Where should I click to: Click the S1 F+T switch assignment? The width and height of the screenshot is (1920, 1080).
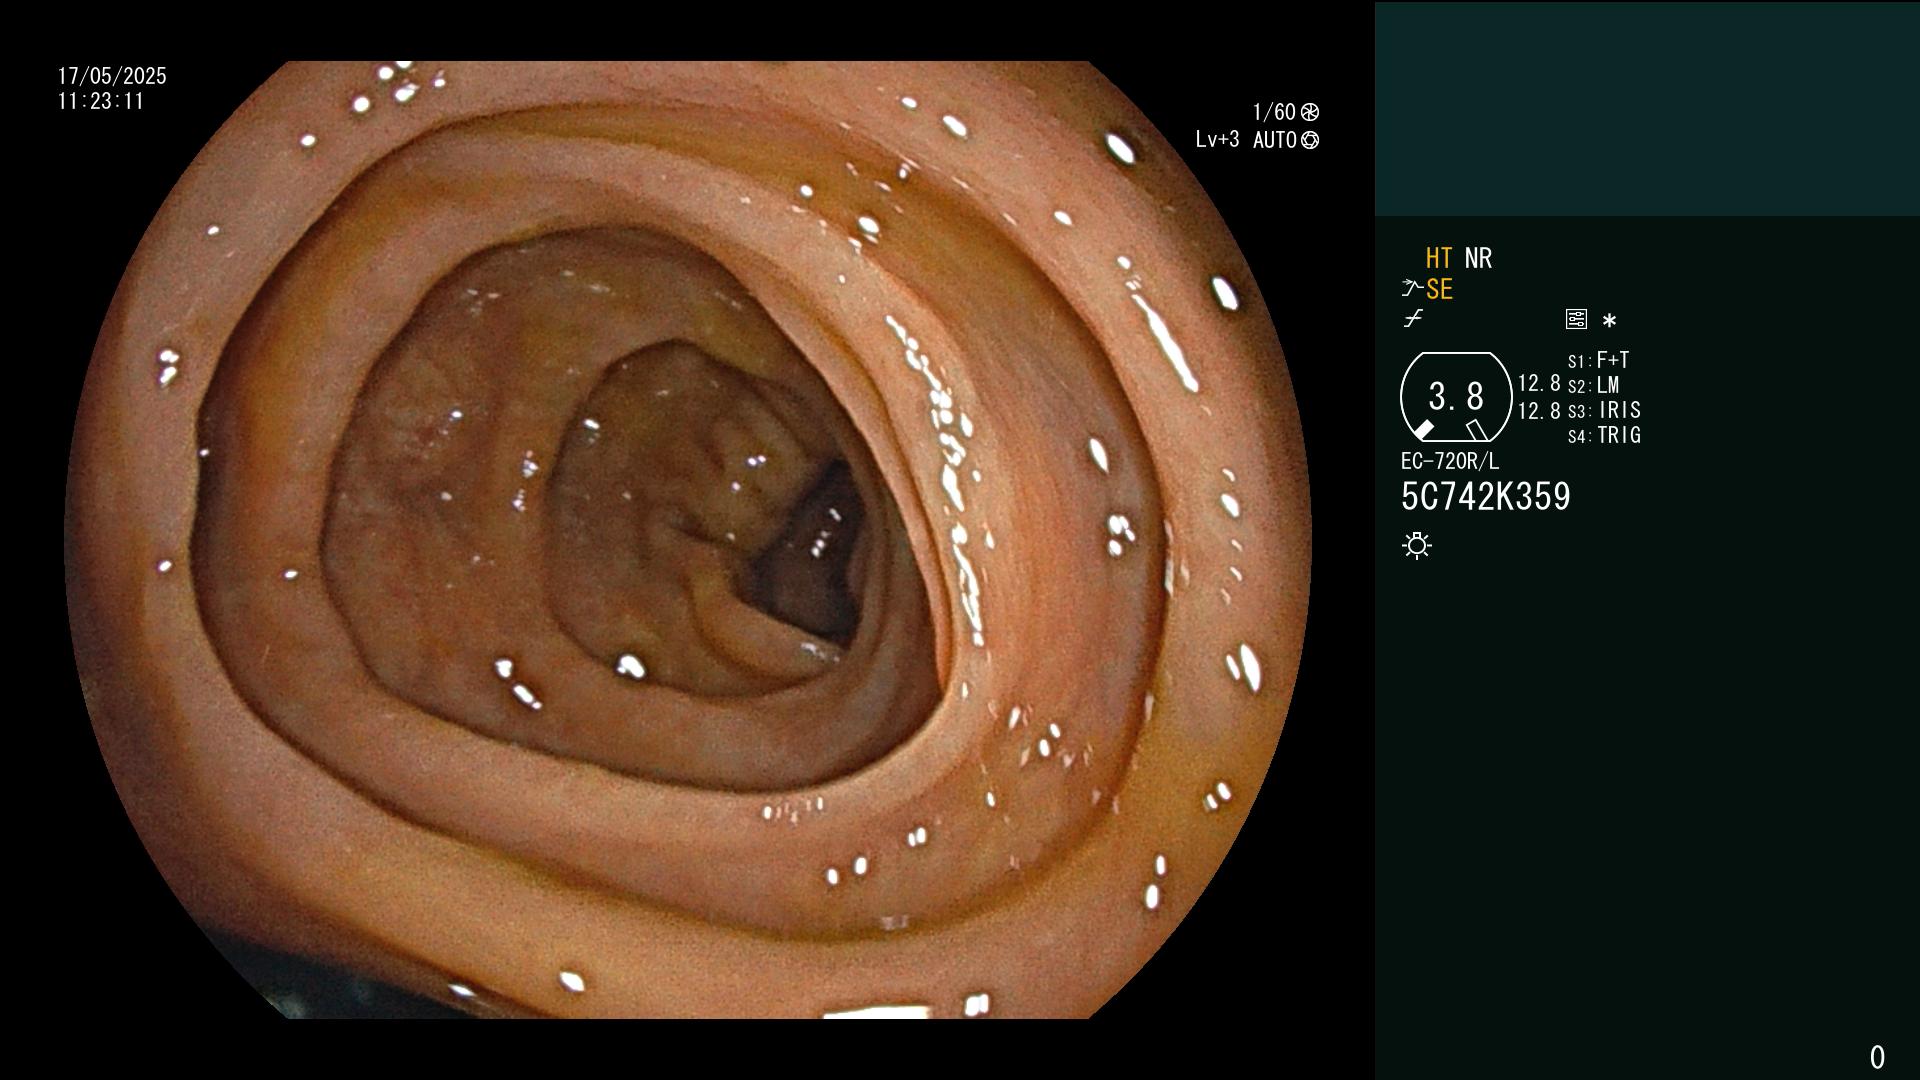(1599, 360)
